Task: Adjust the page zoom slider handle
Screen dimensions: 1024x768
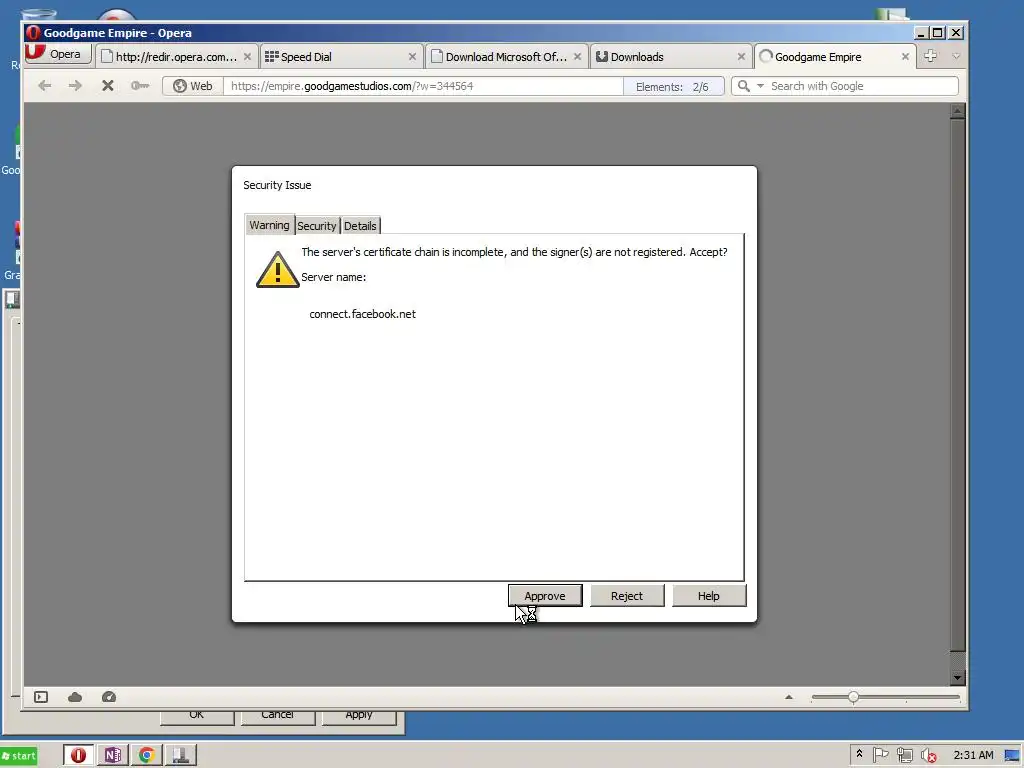Action: [854, 697]
